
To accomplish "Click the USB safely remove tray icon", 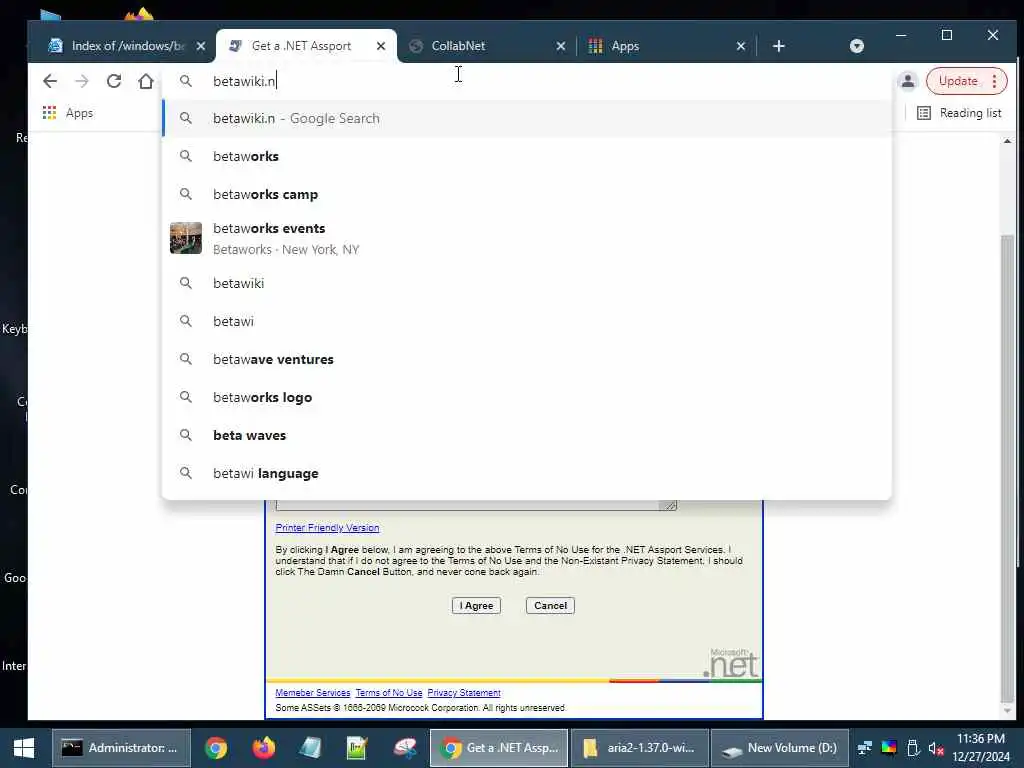I will point(913,748).
